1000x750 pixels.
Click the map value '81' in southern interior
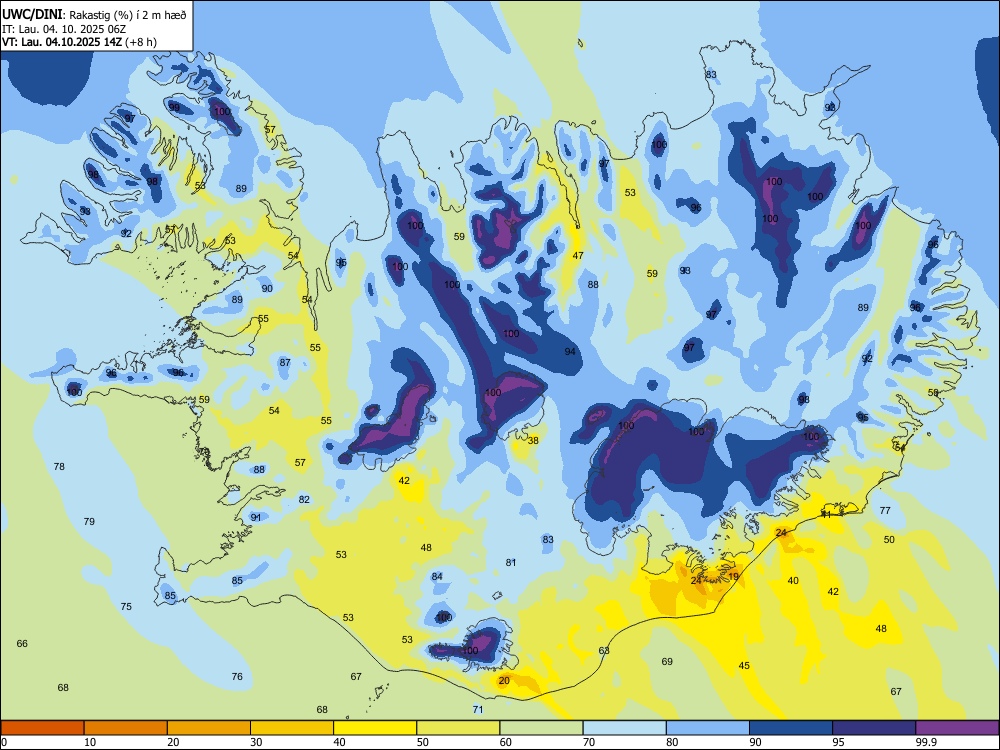tap(511, 562)
